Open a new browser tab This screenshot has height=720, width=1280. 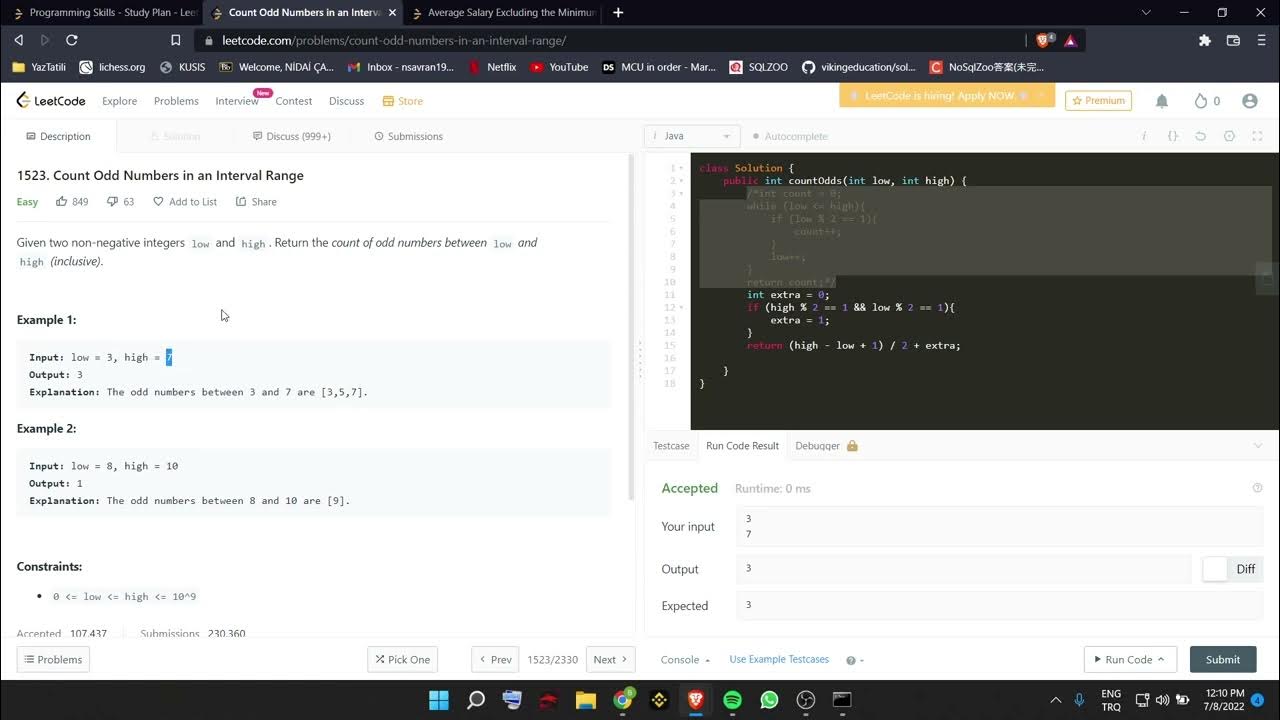[618, 13]
